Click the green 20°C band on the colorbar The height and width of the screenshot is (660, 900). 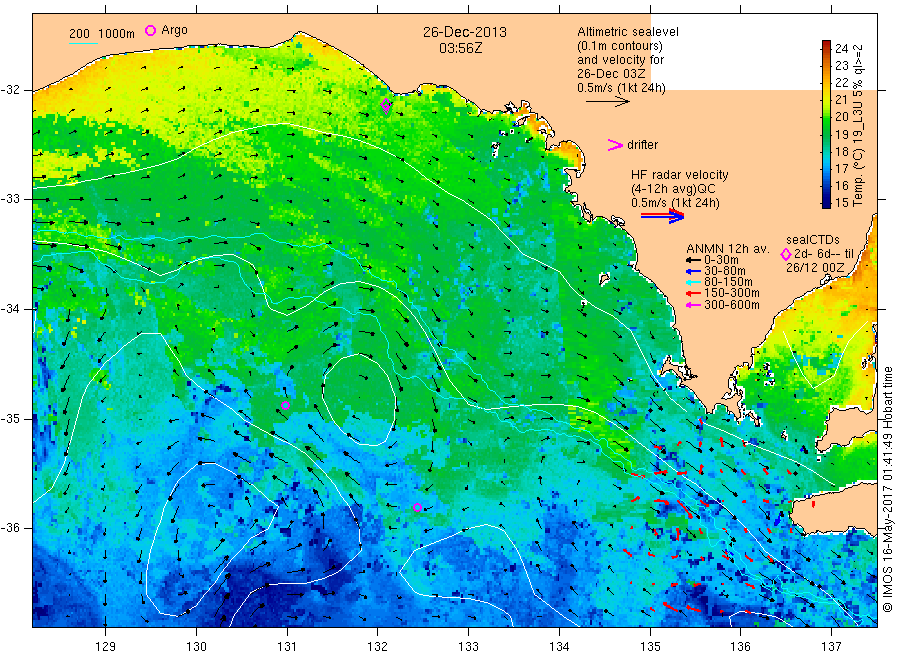tap(826, 117)
